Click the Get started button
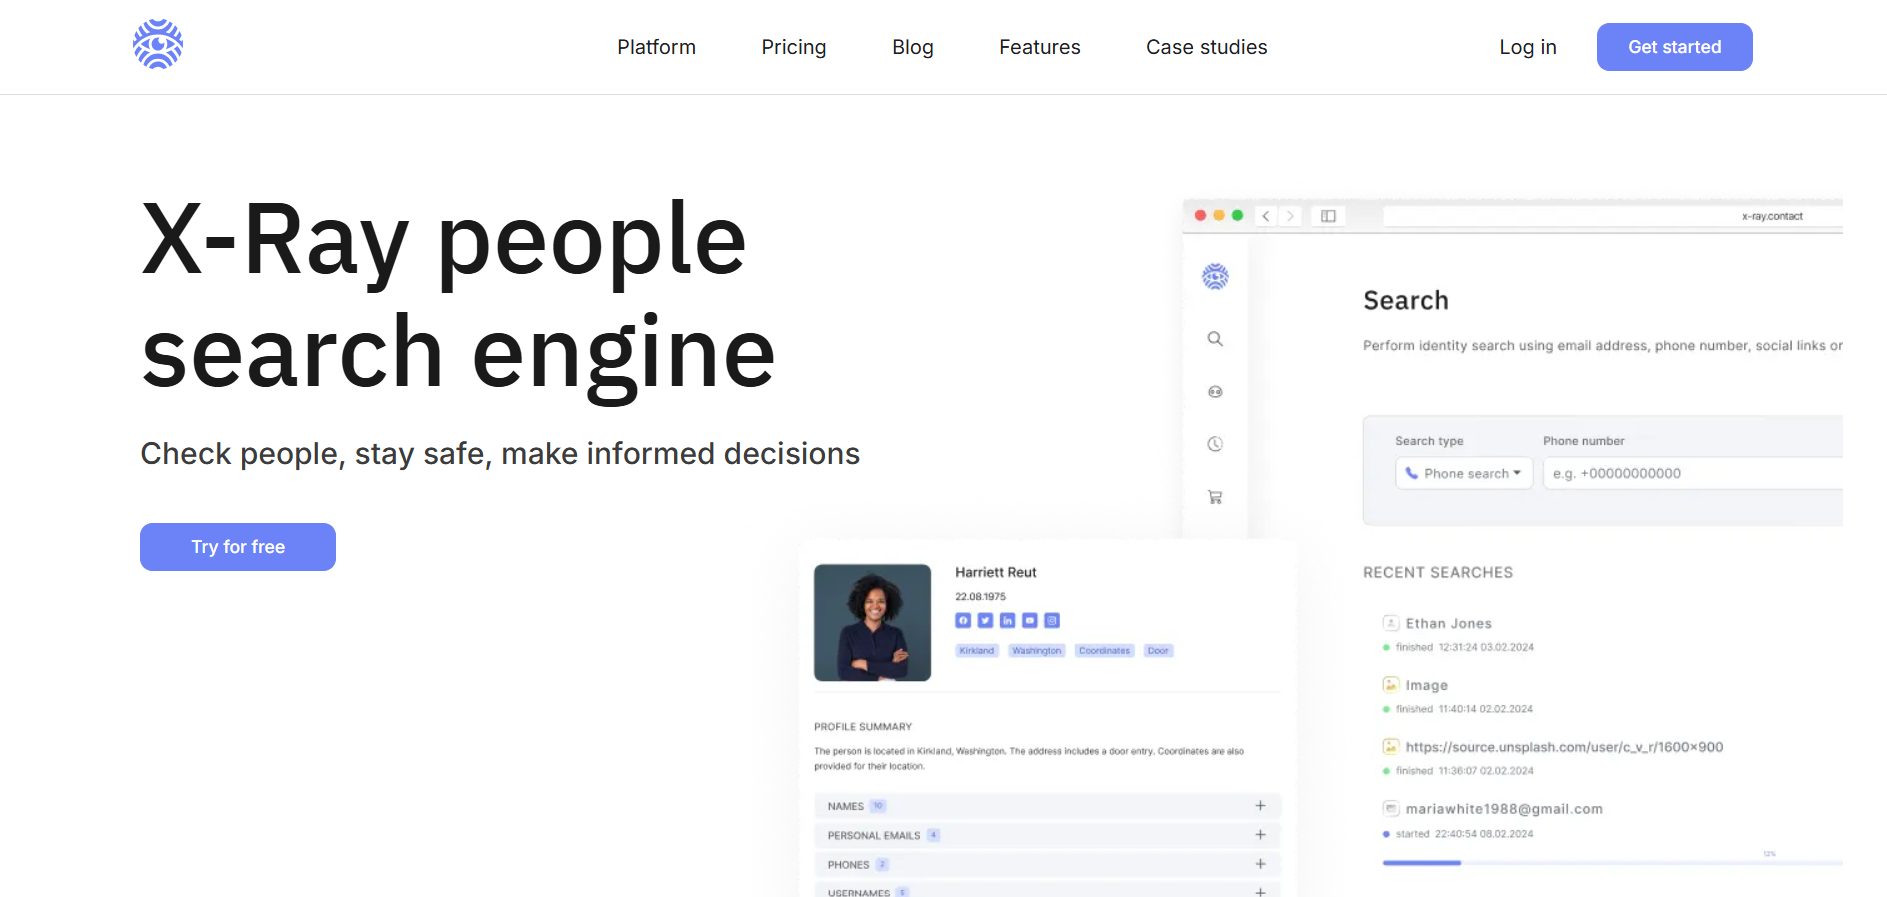The height and width of the screenshot is (897, 1887). [x=1674, y=47]
